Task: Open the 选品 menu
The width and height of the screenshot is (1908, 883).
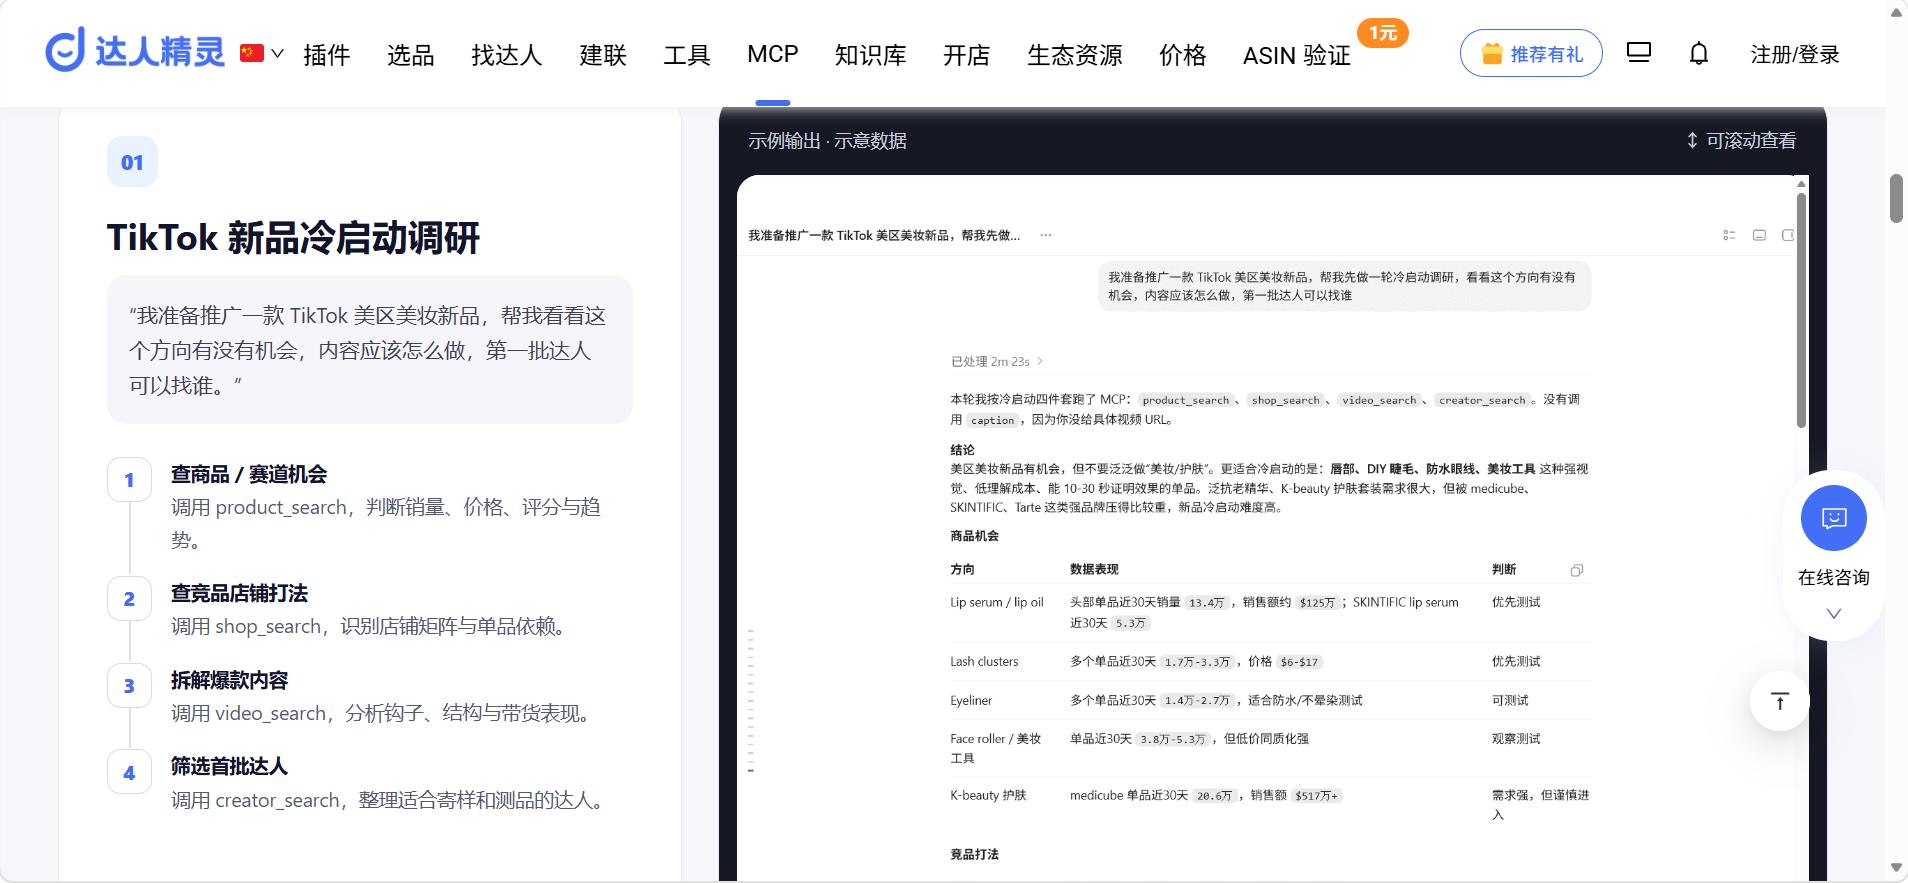Action: (x=411, y=55)
